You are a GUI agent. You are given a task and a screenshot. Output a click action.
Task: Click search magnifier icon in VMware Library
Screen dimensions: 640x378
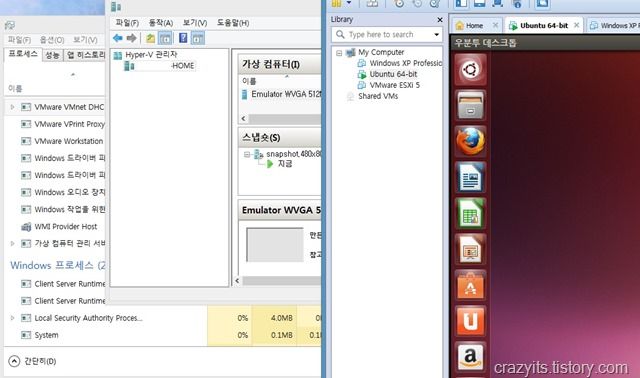(x=340, y=35)
